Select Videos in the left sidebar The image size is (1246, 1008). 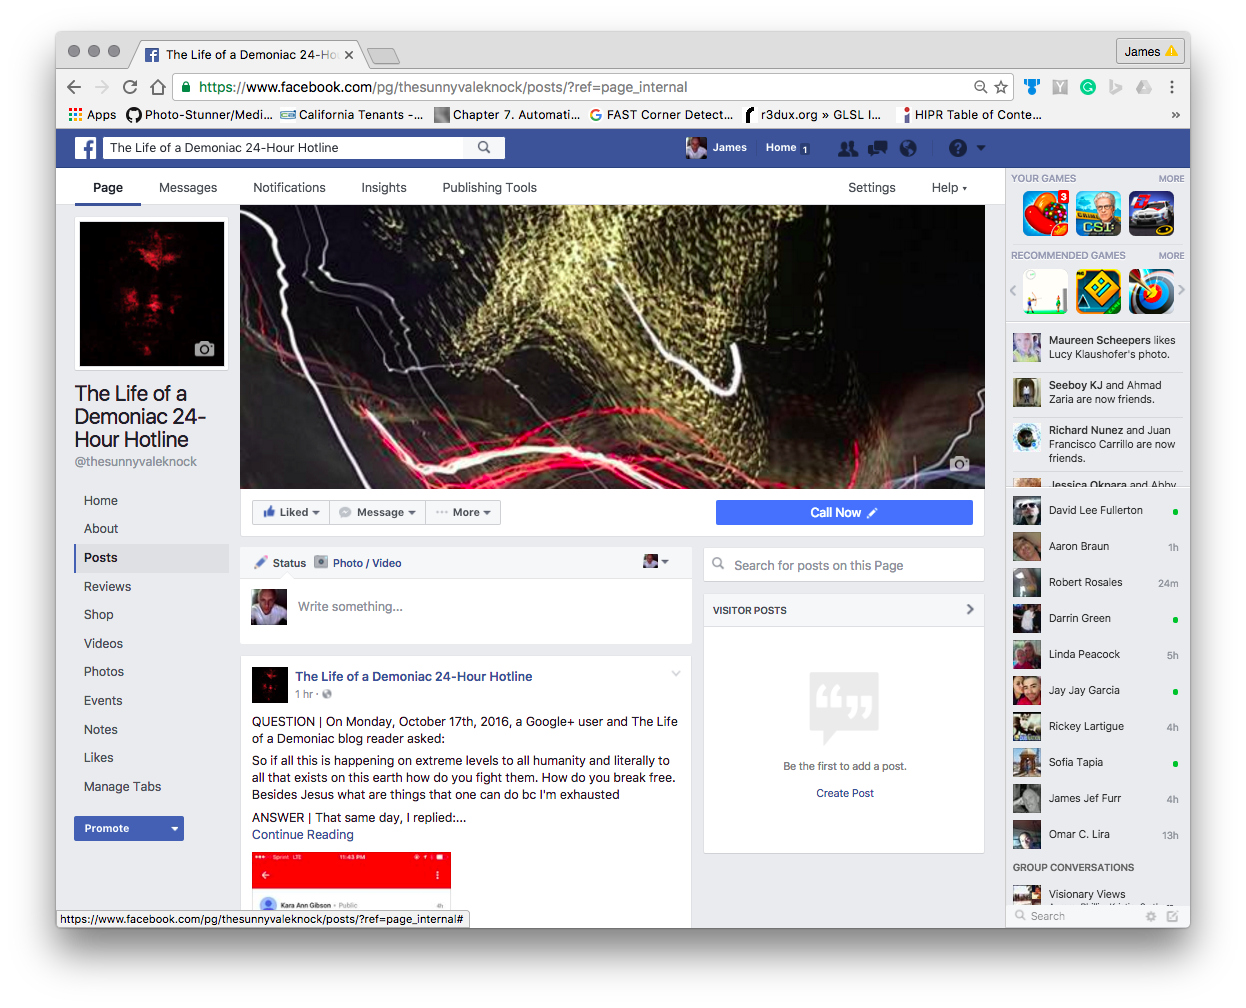[x=104, y=644]
